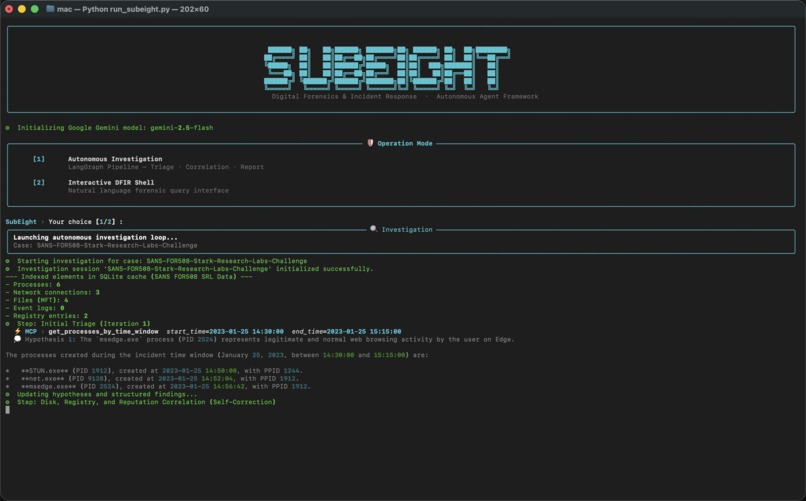Click 'Case: SANS-FOR508-Stark-Research-Labs-Challenge' line

105,245
